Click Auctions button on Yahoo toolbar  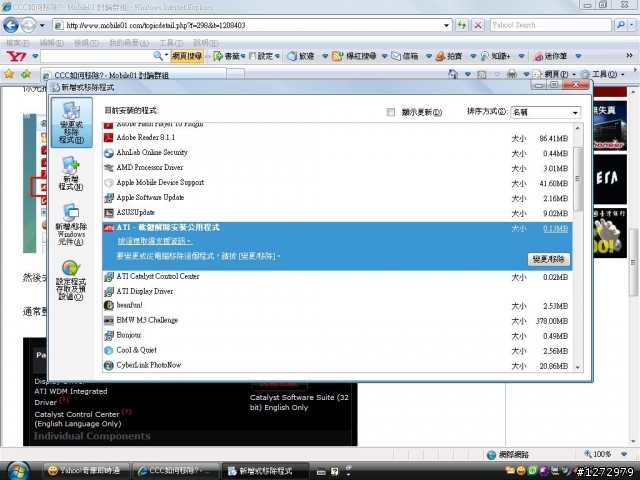[449, 56]
